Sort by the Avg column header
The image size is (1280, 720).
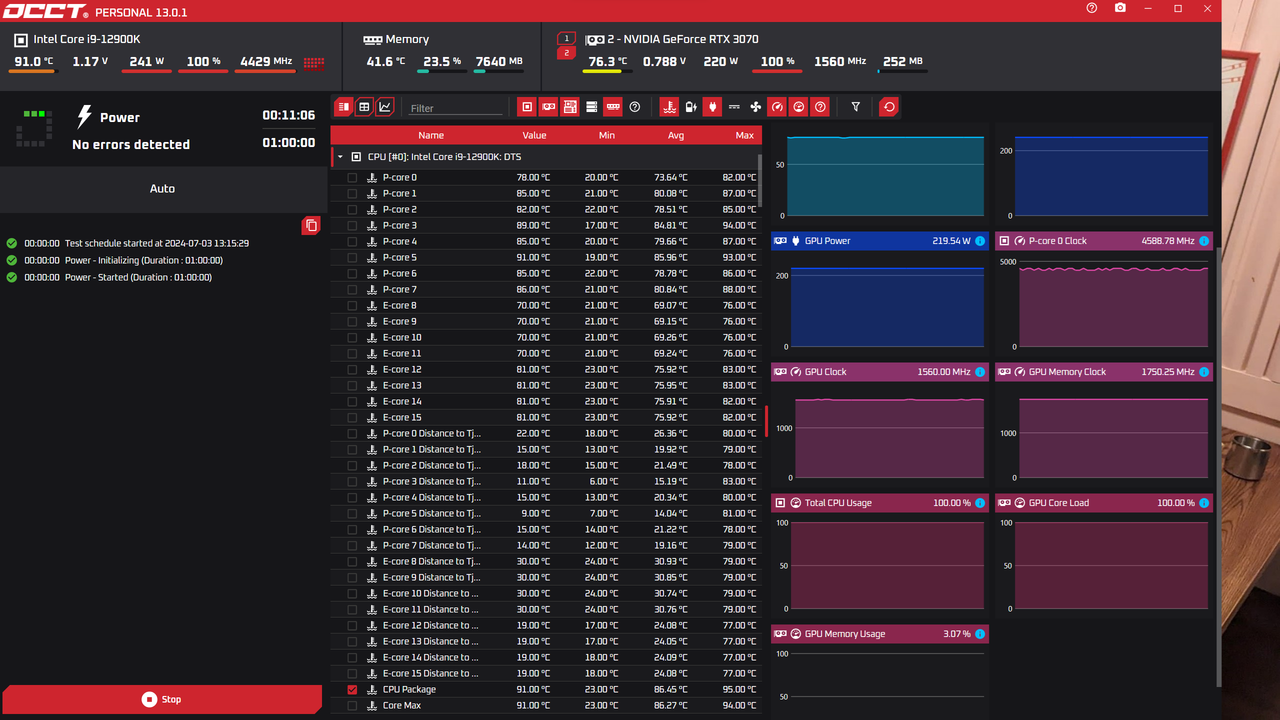676,135
